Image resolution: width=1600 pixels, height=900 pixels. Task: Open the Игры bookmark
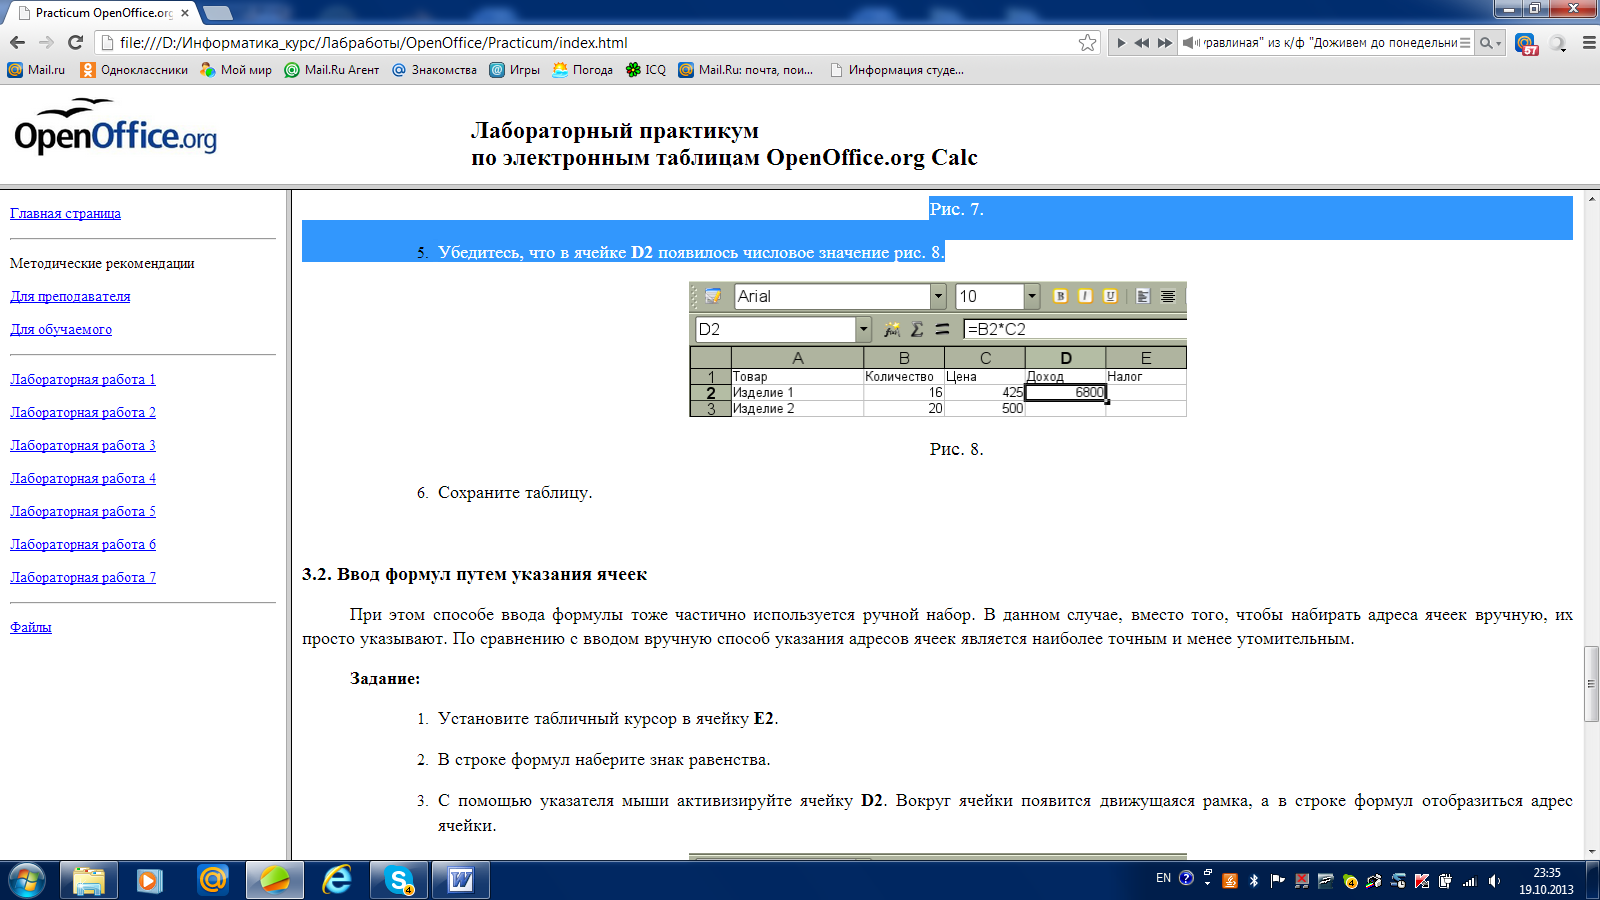click(x=514, y=70)
